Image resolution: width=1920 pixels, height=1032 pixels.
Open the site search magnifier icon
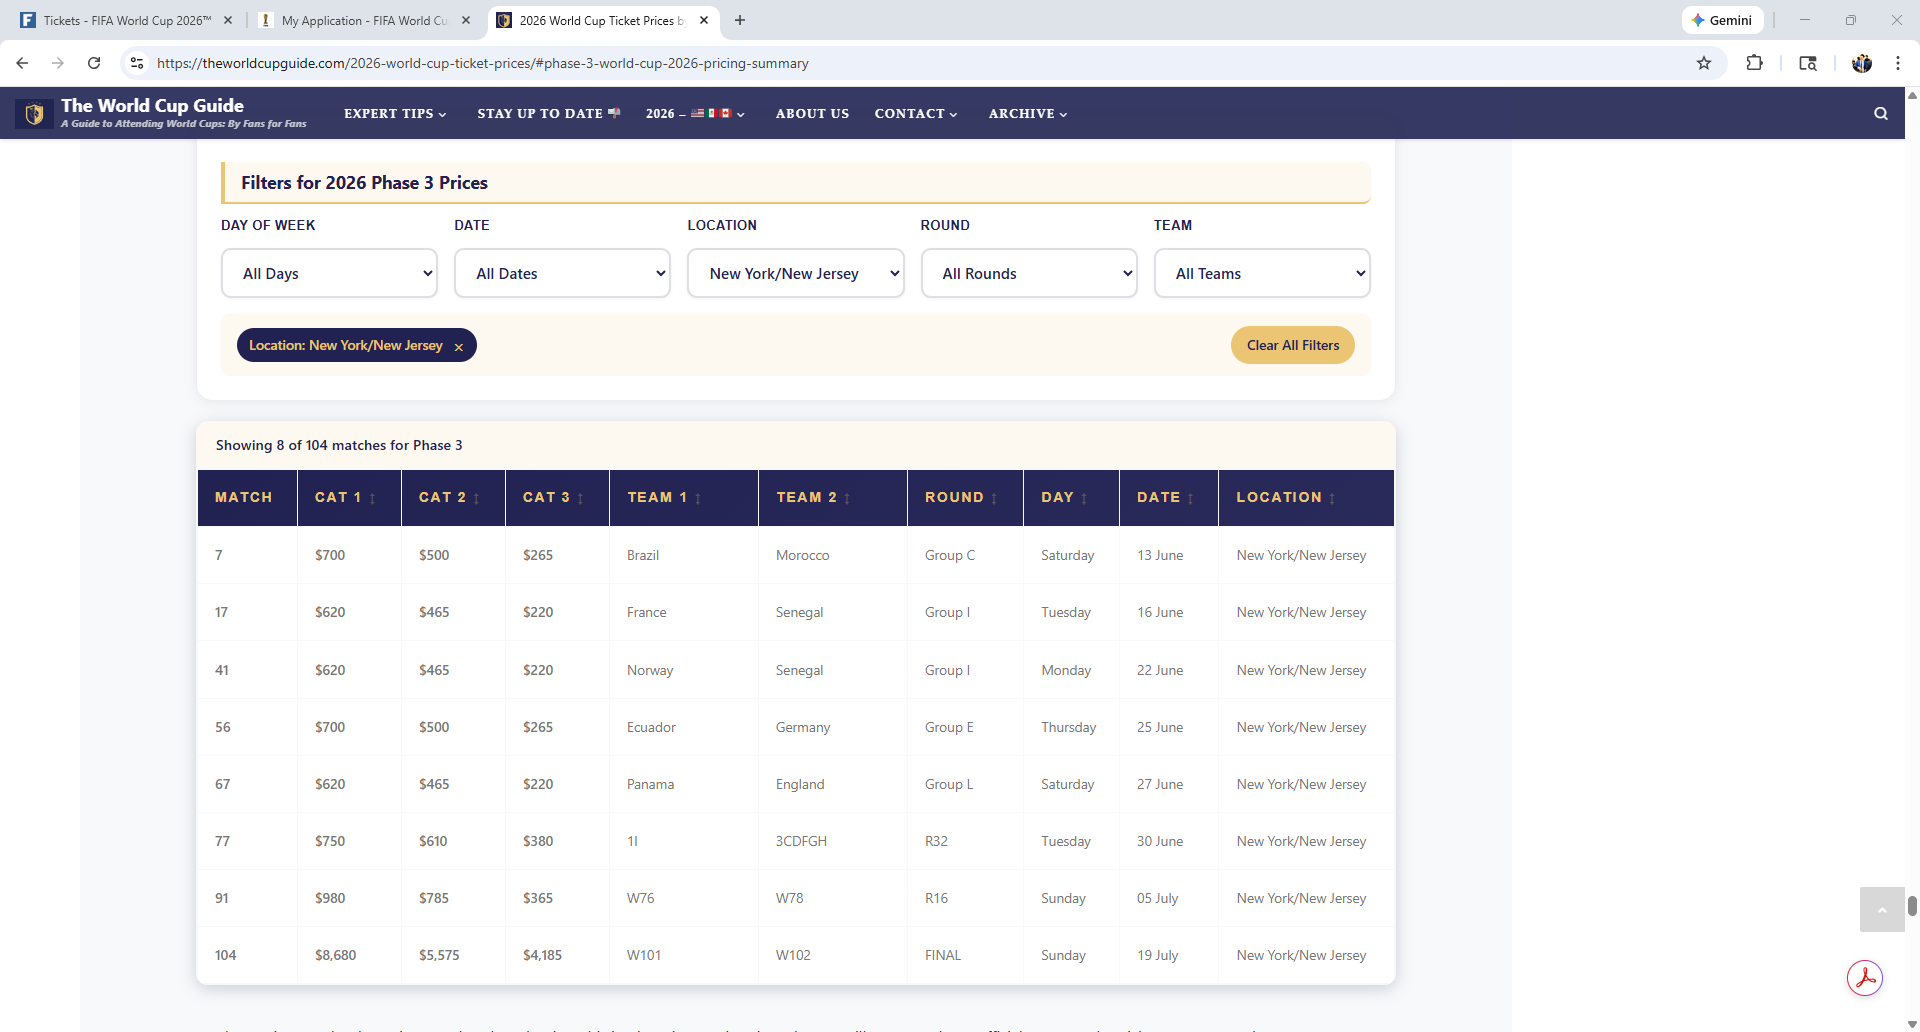[x=1880, y=113]
